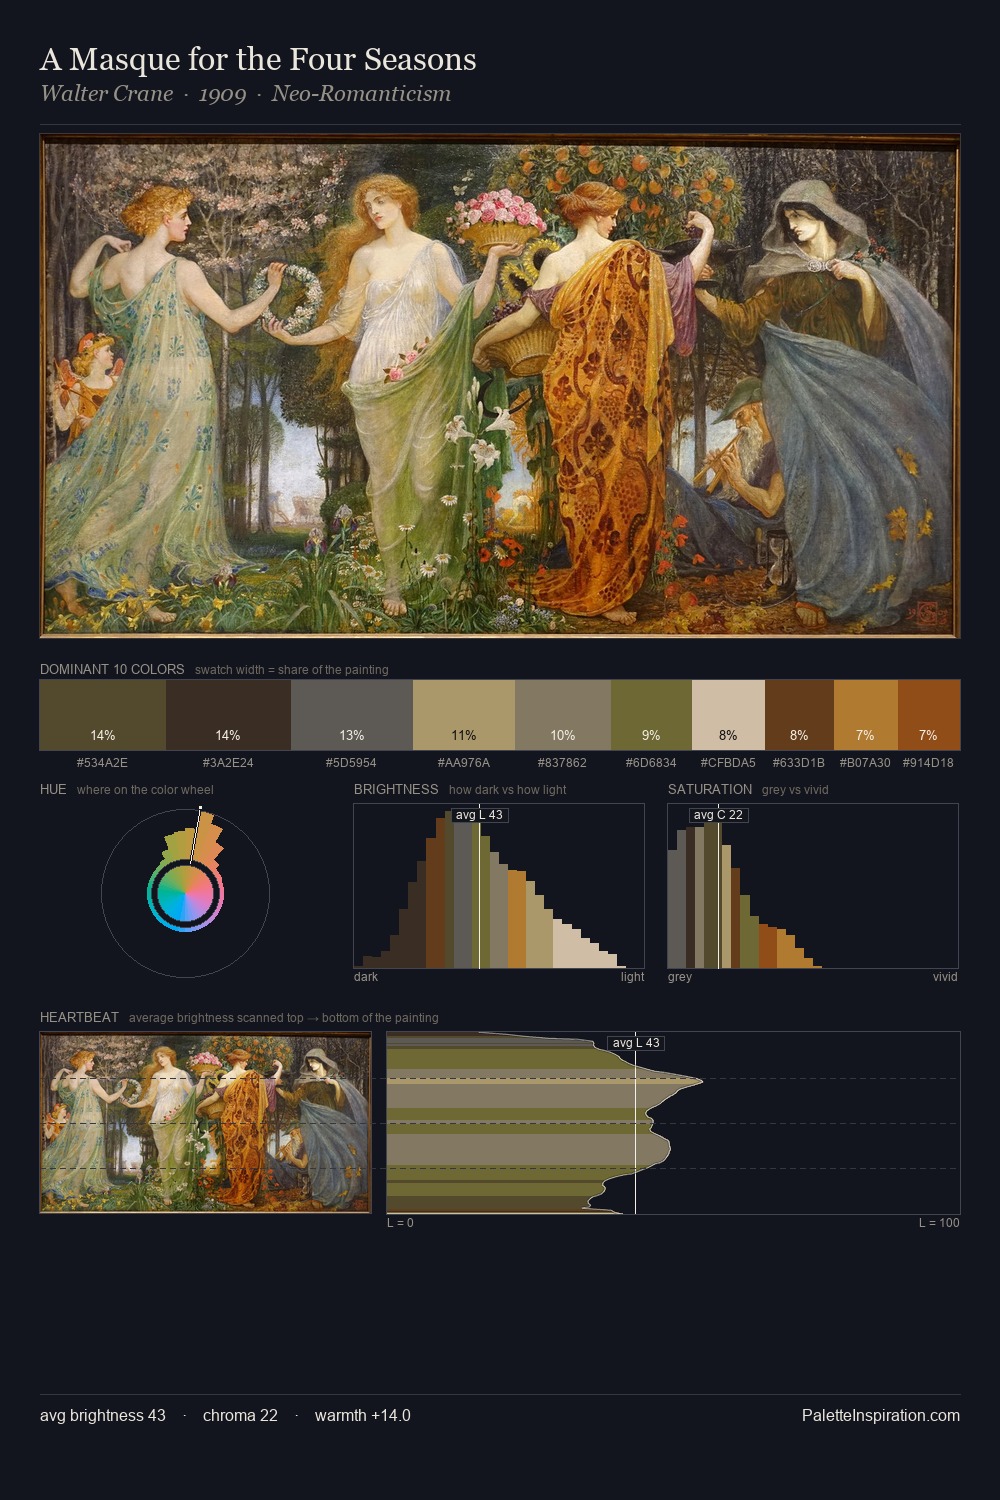
Task: Click the 'avg brightness 43' footer stat
Action: [103, 1415]
